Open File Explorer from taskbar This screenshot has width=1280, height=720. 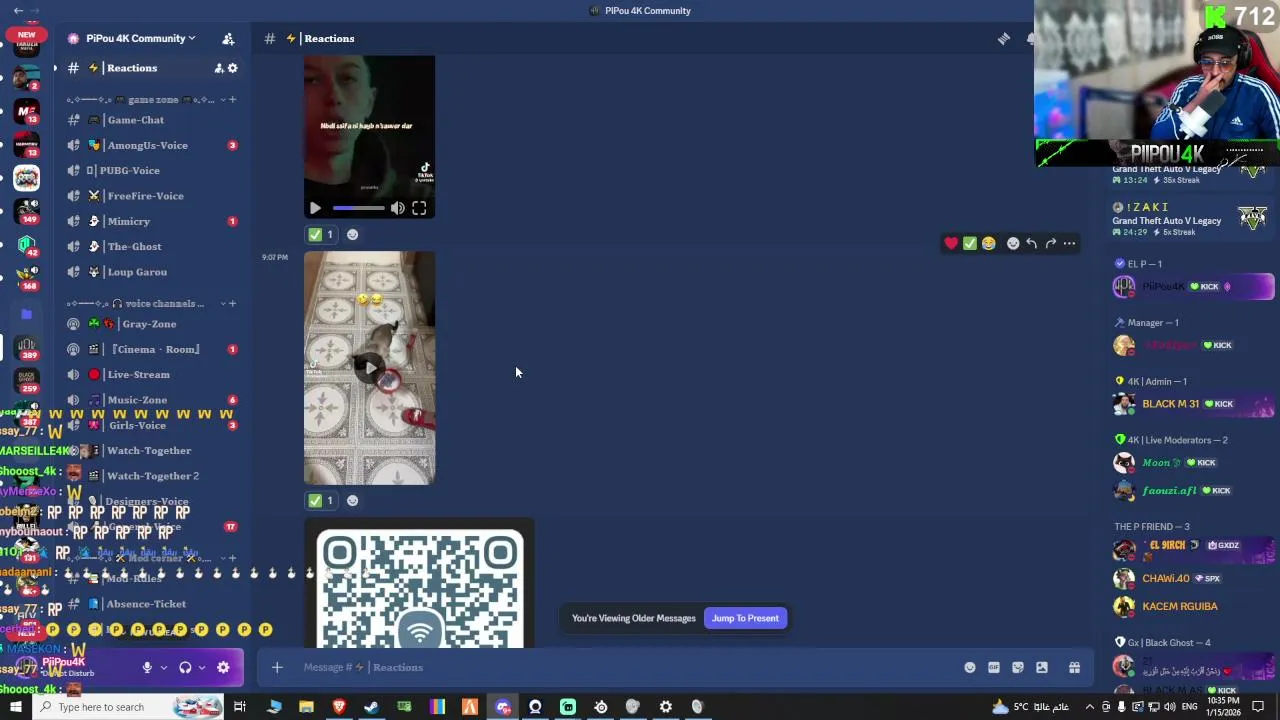pos(306,707)
